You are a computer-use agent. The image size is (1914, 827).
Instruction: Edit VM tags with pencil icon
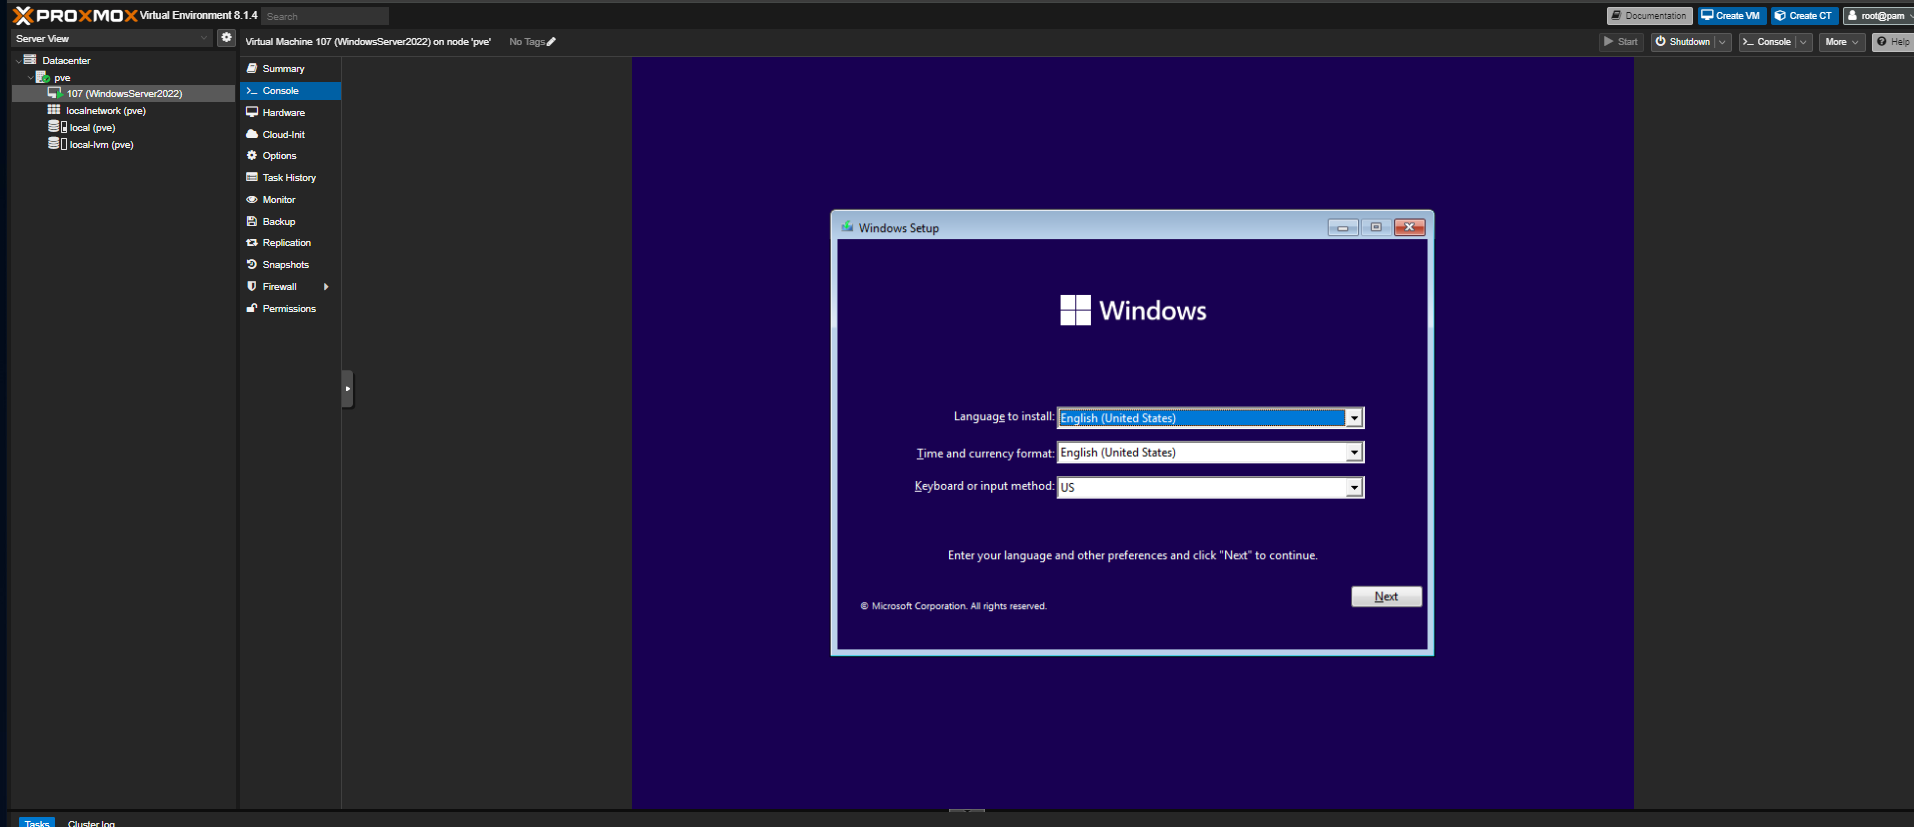(x=551, y=42)
